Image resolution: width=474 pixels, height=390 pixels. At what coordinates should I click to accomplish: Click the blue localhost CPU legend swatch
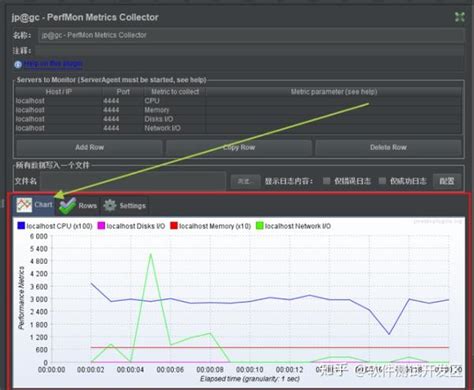click(x=21, y=226)
